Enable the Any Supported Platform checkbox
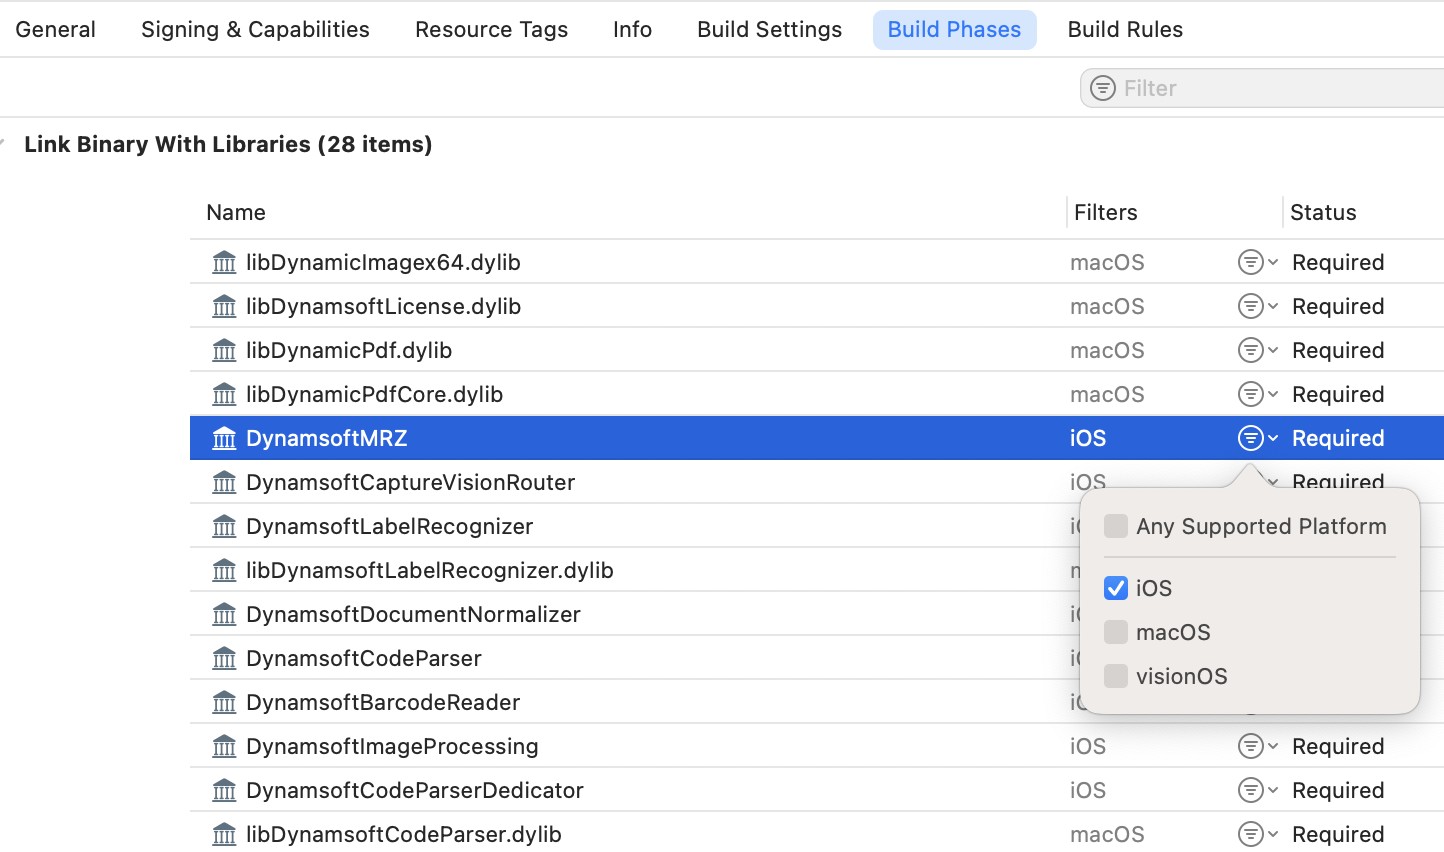This screenshot has height=852, width=1444. pos(1116,526)
